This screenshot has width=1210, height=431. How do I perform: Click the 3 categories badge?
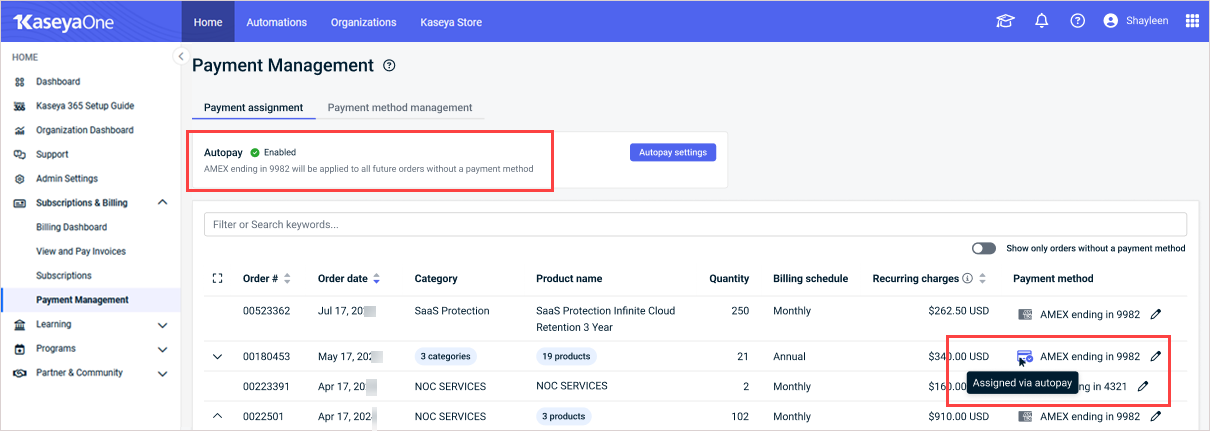tap(444, 356)
